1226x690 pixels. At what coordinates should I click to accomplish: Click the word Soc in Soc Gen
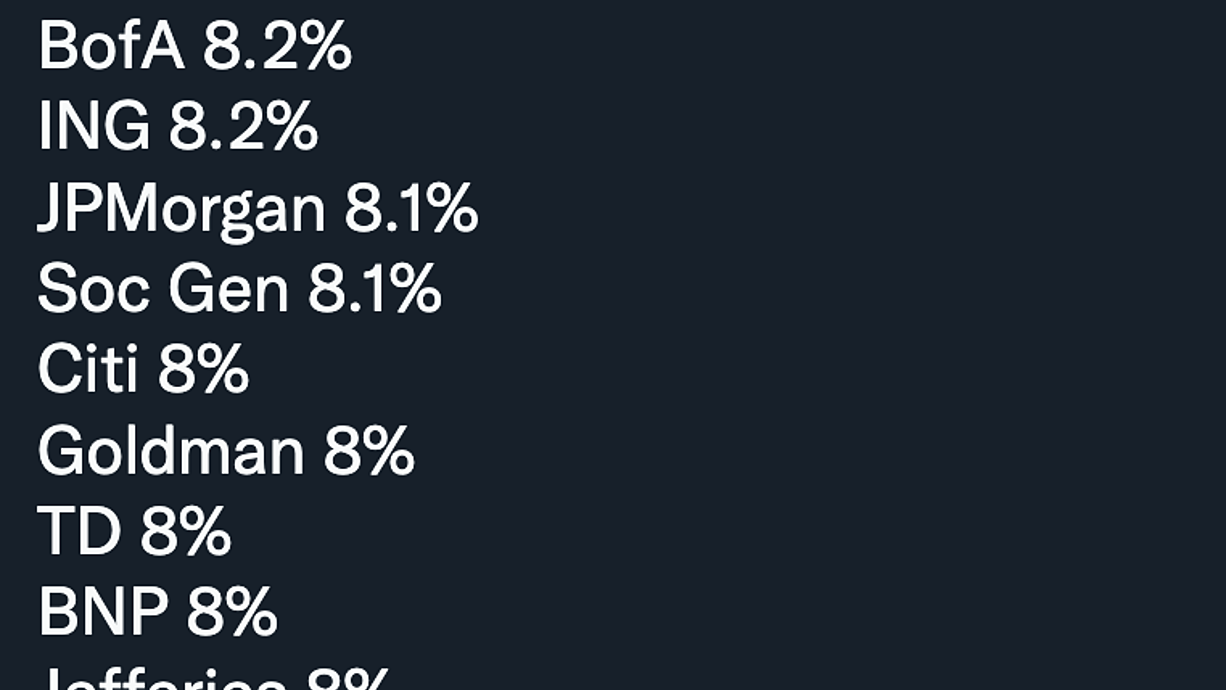[x=94, y=289]
